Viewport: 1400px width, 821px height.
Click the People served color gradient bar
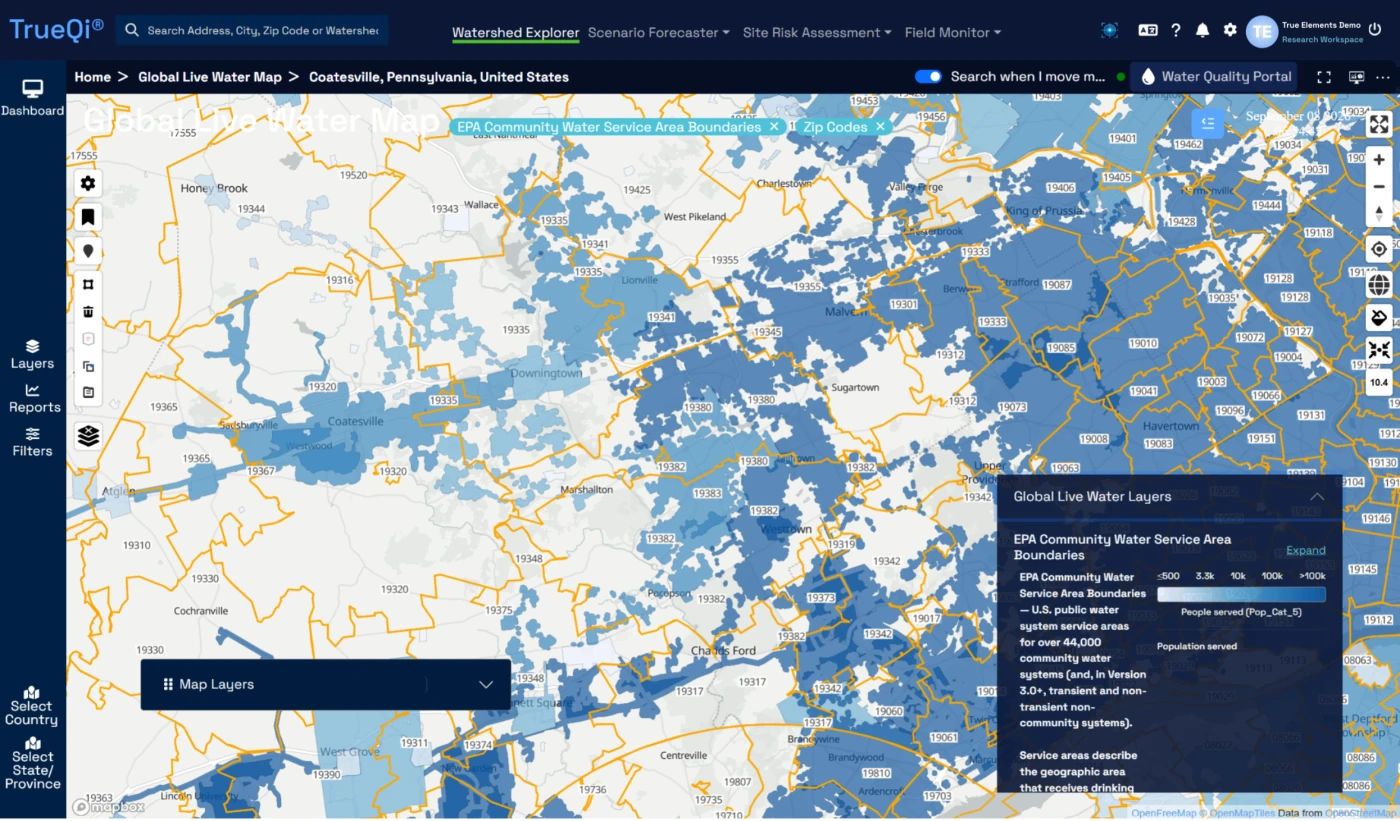coord(1241,594)
